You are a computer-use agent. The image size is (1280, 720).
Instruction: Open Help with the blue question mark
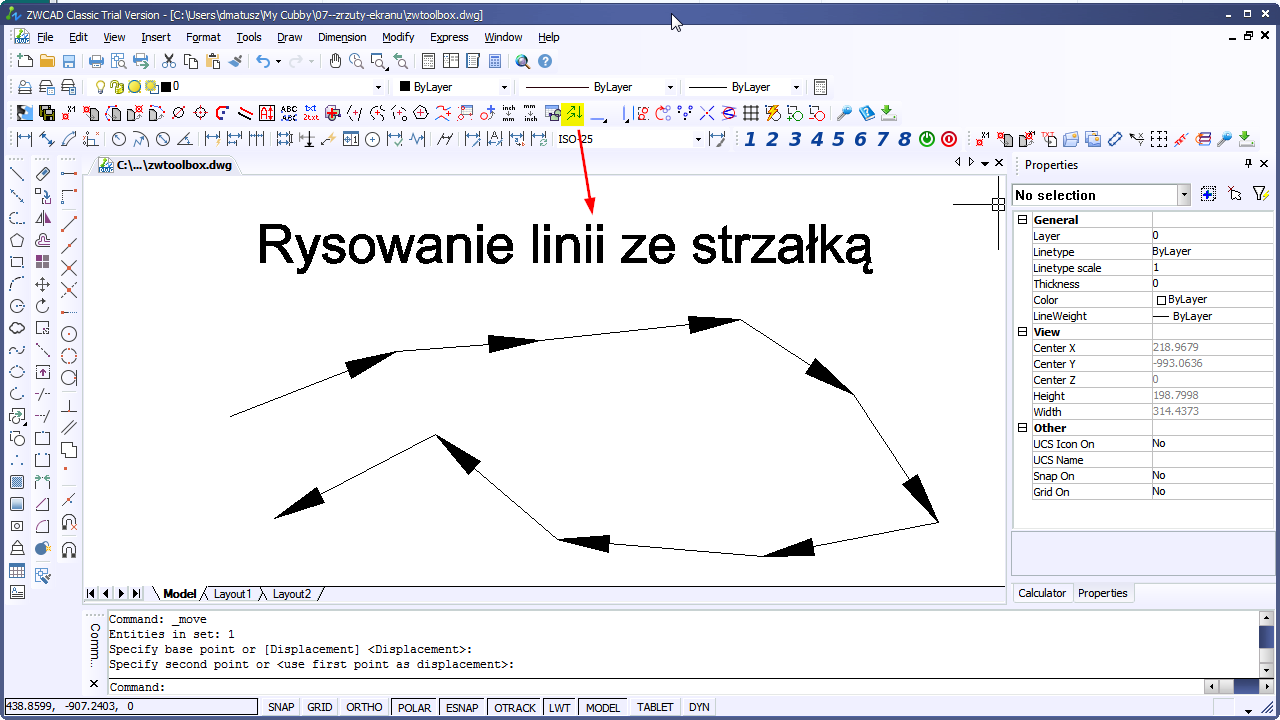(545, 61)
